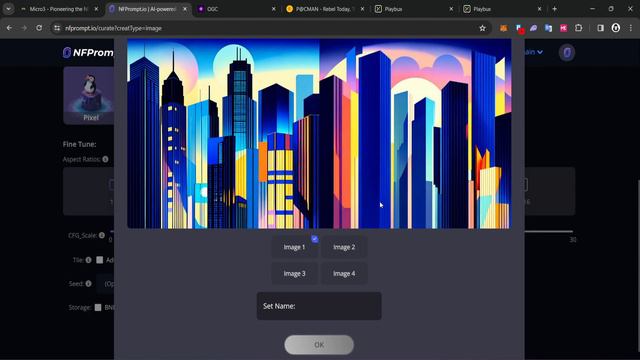Toggle the browser side panel
Viewport: 640px width, 360px height.
click(600, 28)
